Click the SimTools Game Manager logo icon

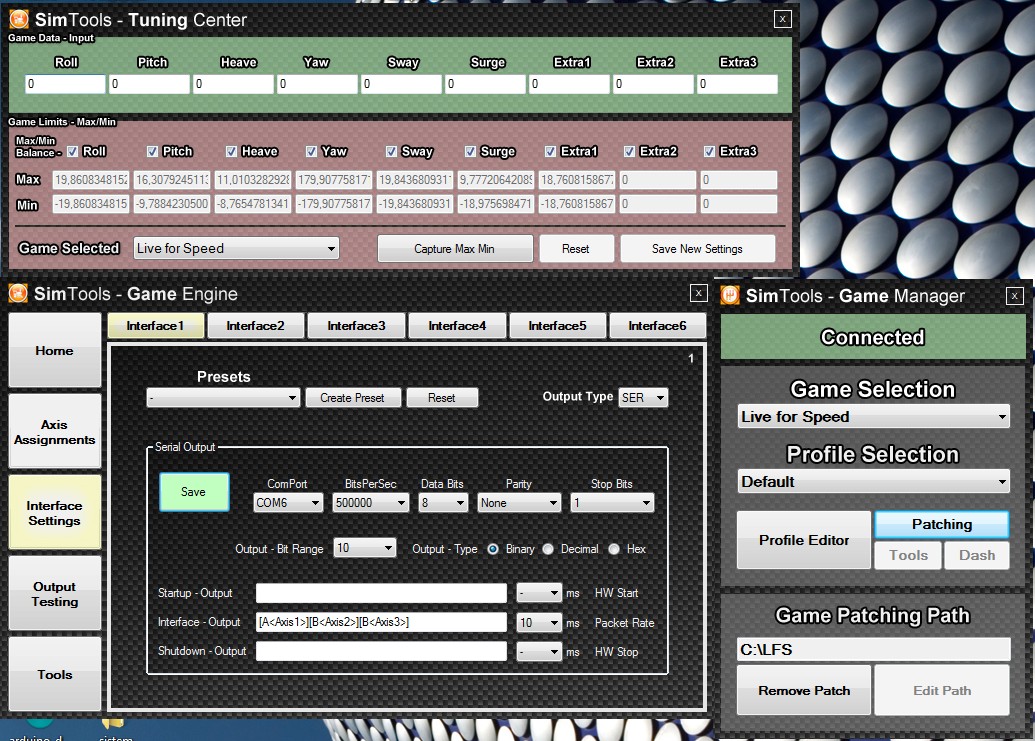tap(730, 295)
